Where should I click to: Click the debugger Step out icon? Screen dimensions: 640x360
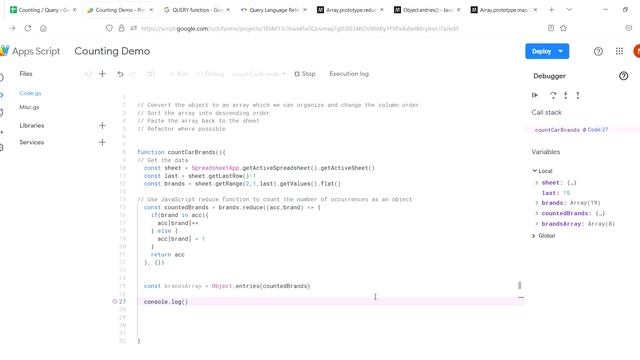[x=578, y=95]
